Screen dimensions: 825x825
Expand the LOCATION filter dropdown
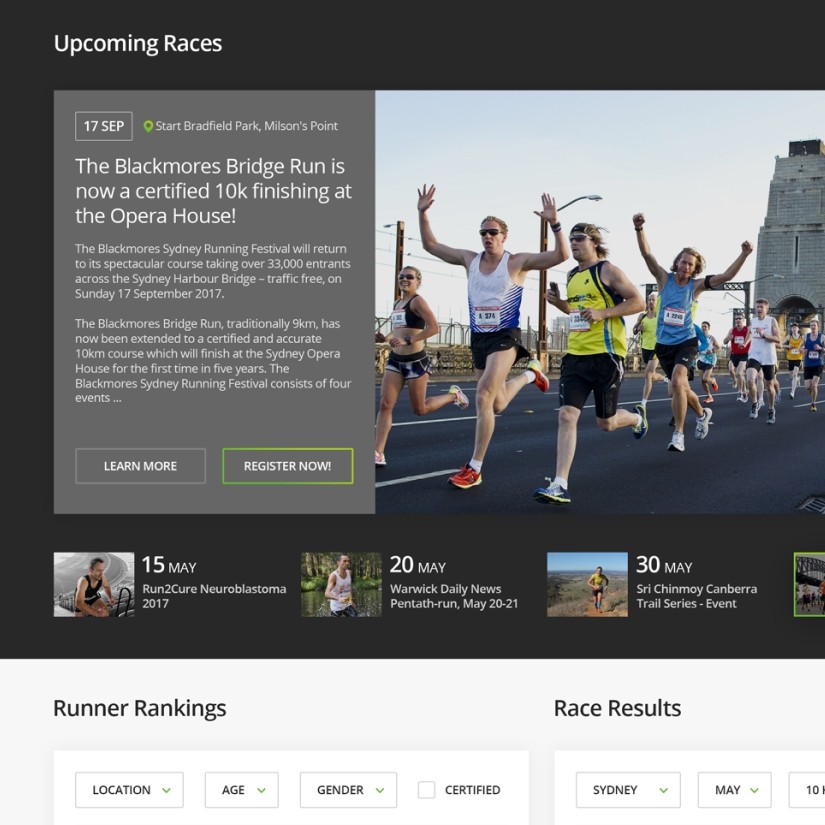[x=129, y=790]
